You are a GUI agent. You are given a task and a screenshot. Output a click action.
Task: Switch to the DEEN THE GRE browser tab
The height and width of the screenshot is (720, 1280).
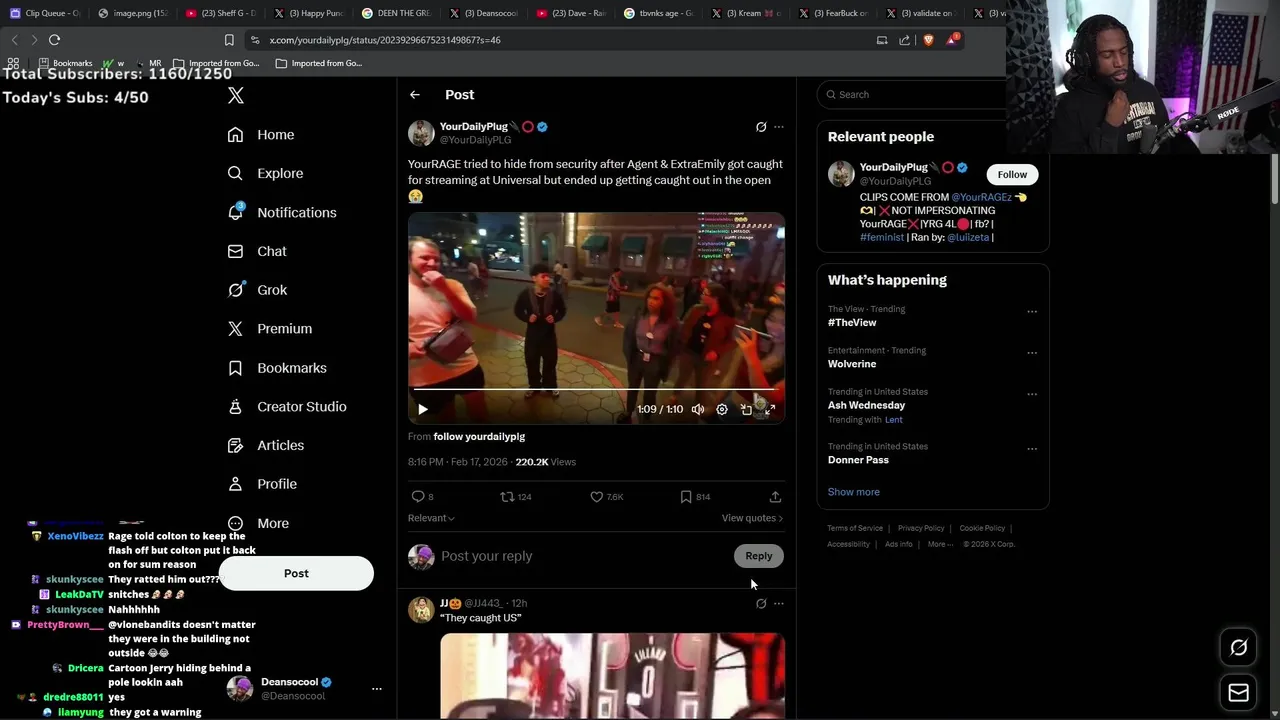[x=396, y=13]
